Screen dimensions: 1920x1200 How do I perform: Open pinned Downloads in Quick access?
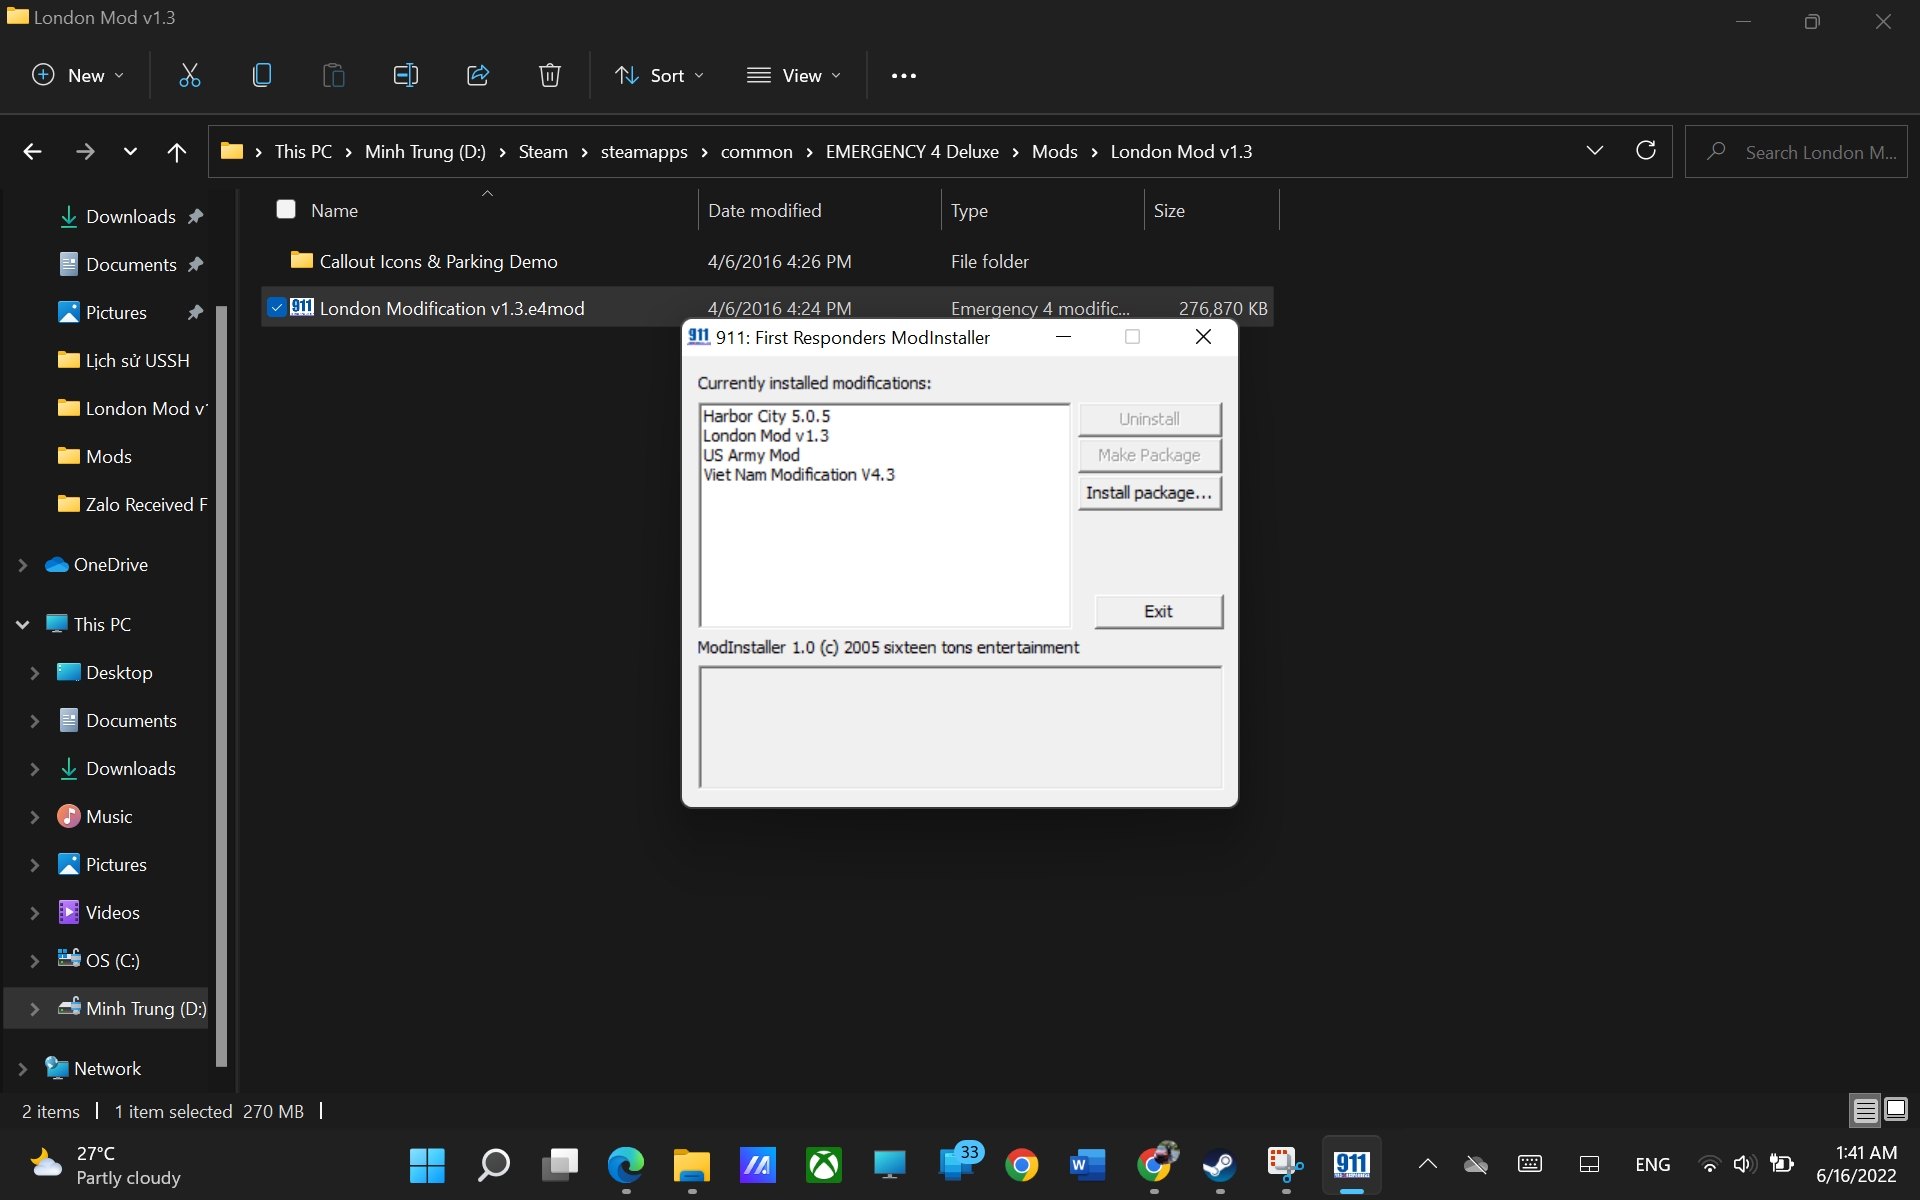[131, 217]
